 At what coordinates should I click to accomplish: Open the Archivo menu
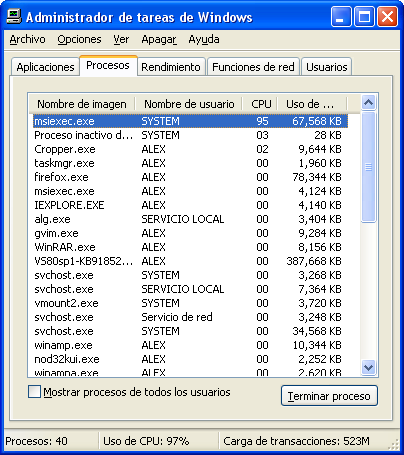click(27, 39)
